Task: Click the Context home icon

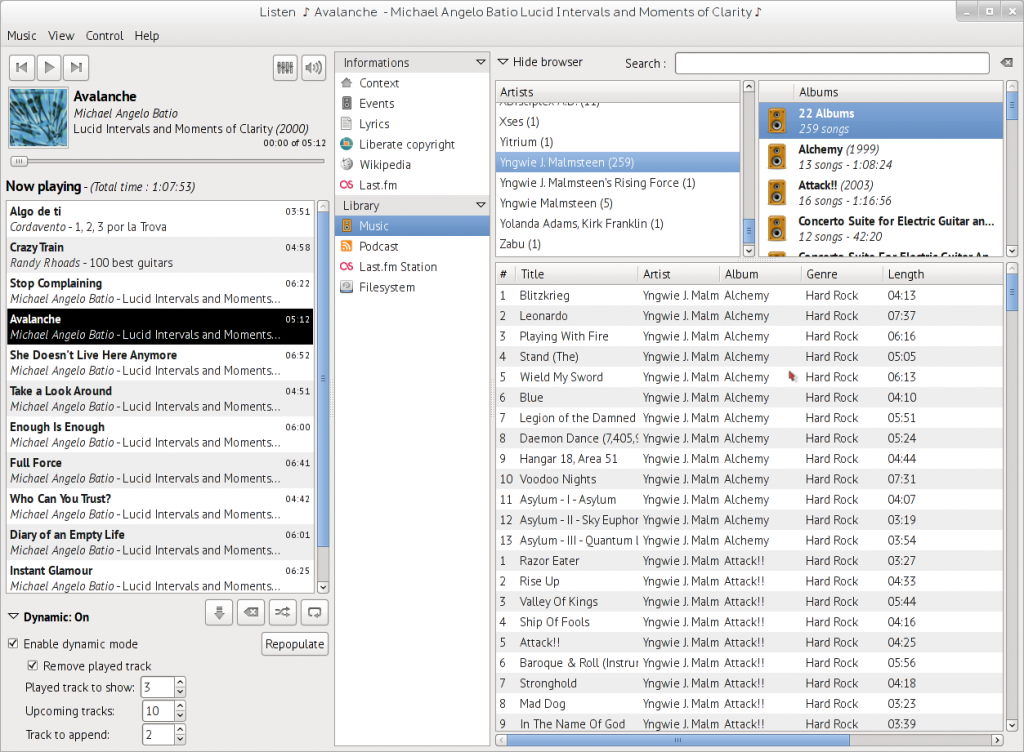Action: pos(347,83)
